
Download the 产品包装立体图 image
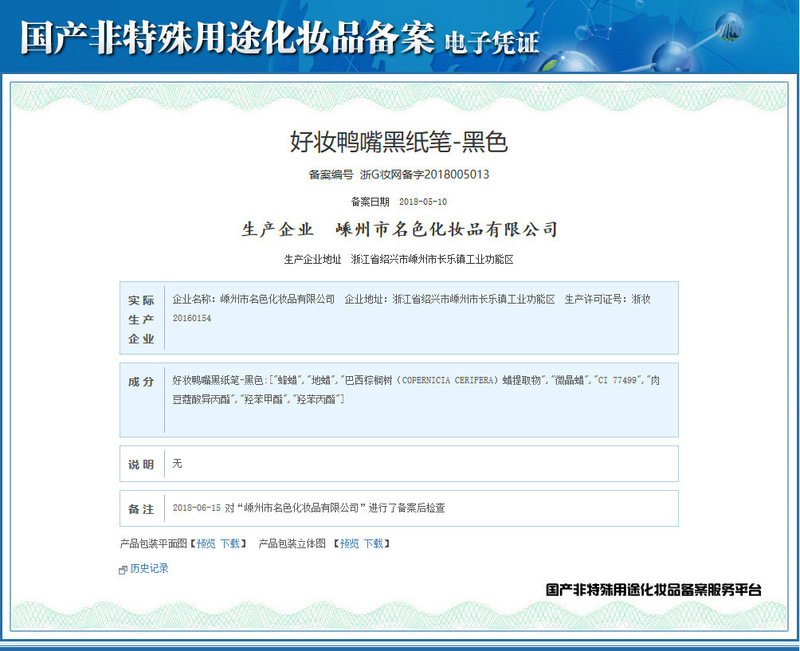pyautogui.click(x=373, y=544)
